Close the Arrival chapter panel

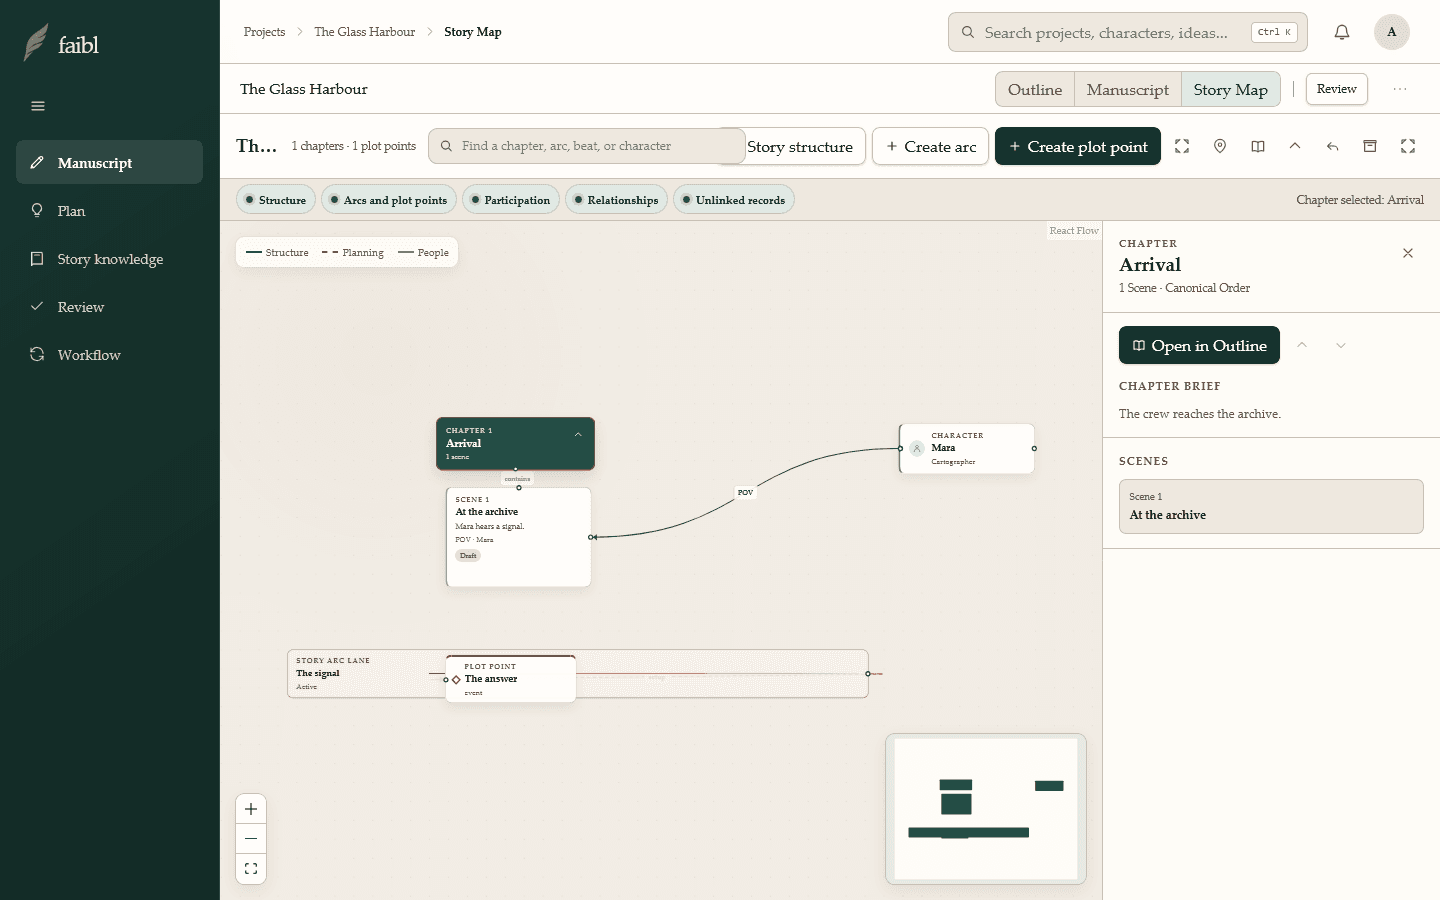[x=1408, y=253]
